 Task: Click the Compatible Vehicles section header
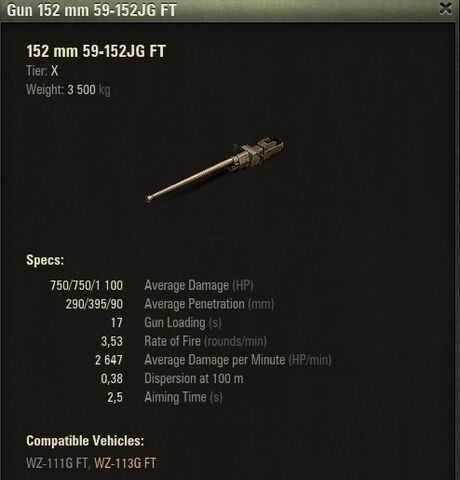85,441
